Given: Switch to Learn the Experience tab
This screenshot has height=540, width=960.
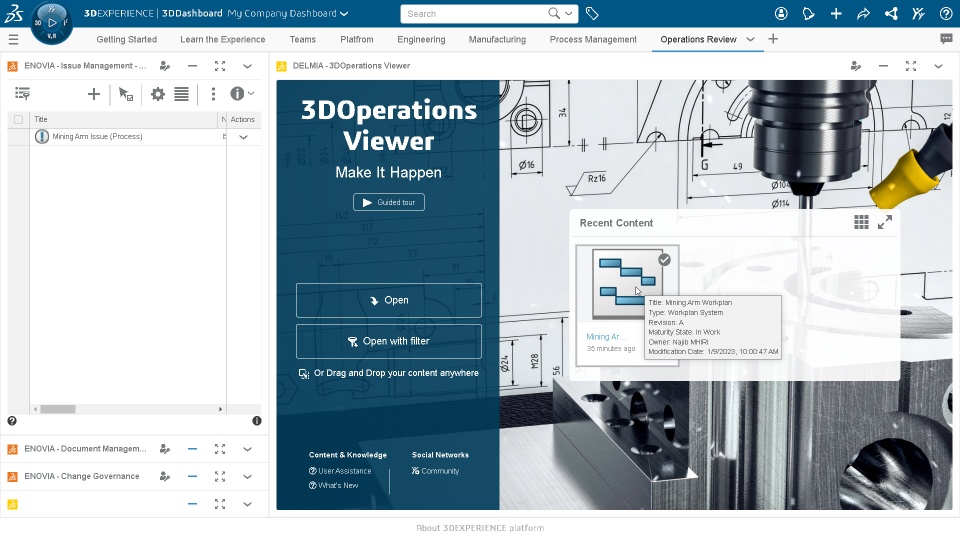Looking at the screenshot, I should (x=223, y=39).
